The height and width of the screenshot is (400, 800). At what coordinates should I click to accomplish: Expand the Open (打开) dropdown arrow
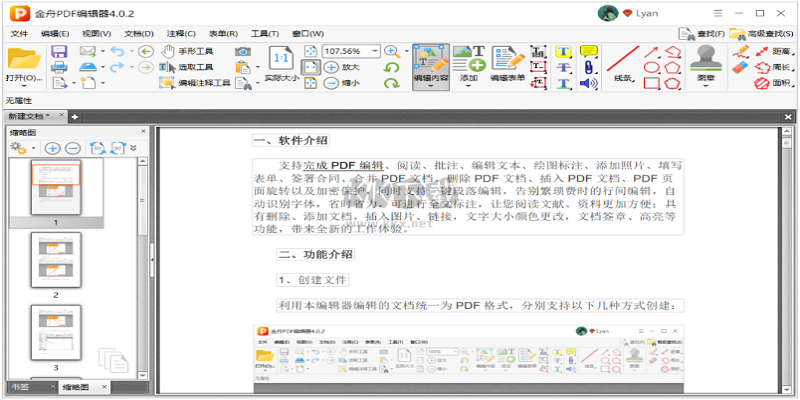(x=24, y=86)
